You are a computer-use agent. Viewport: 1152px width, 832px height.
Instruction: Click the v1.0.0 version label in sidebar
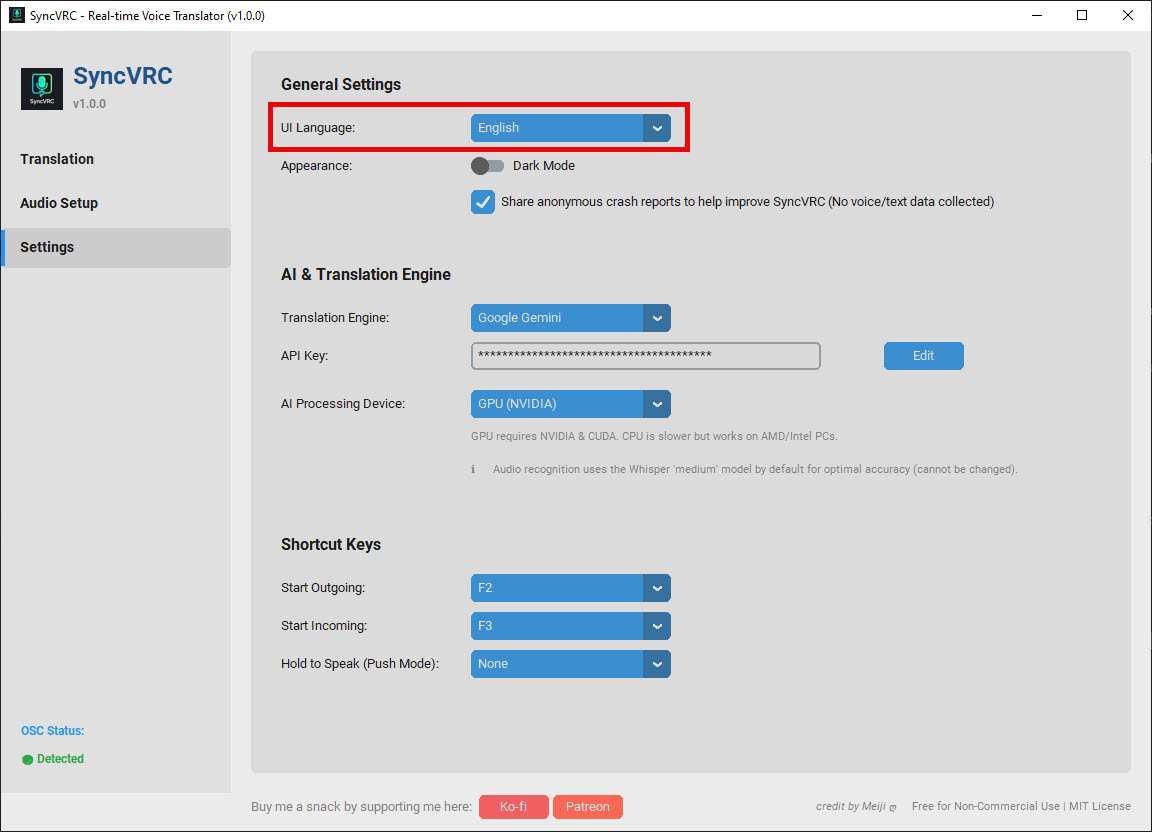coord(90,104)
